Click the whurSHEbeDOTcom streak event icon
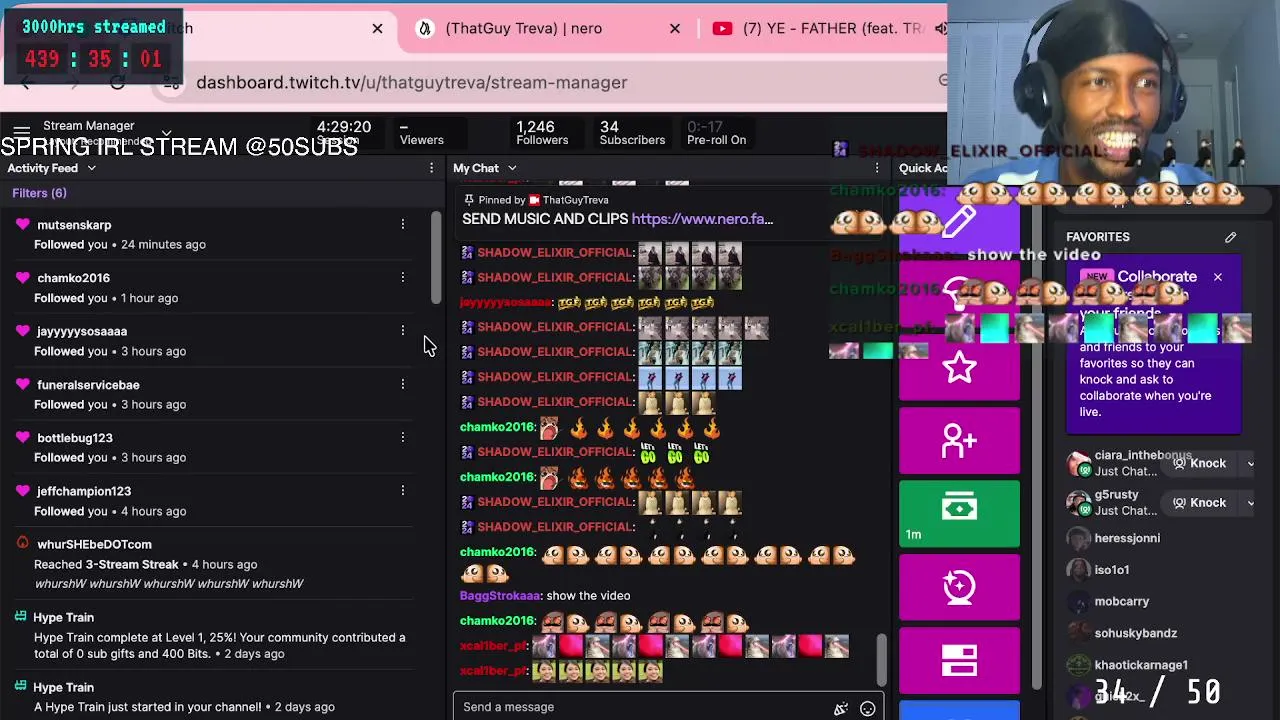 click(x=22, y=543)
